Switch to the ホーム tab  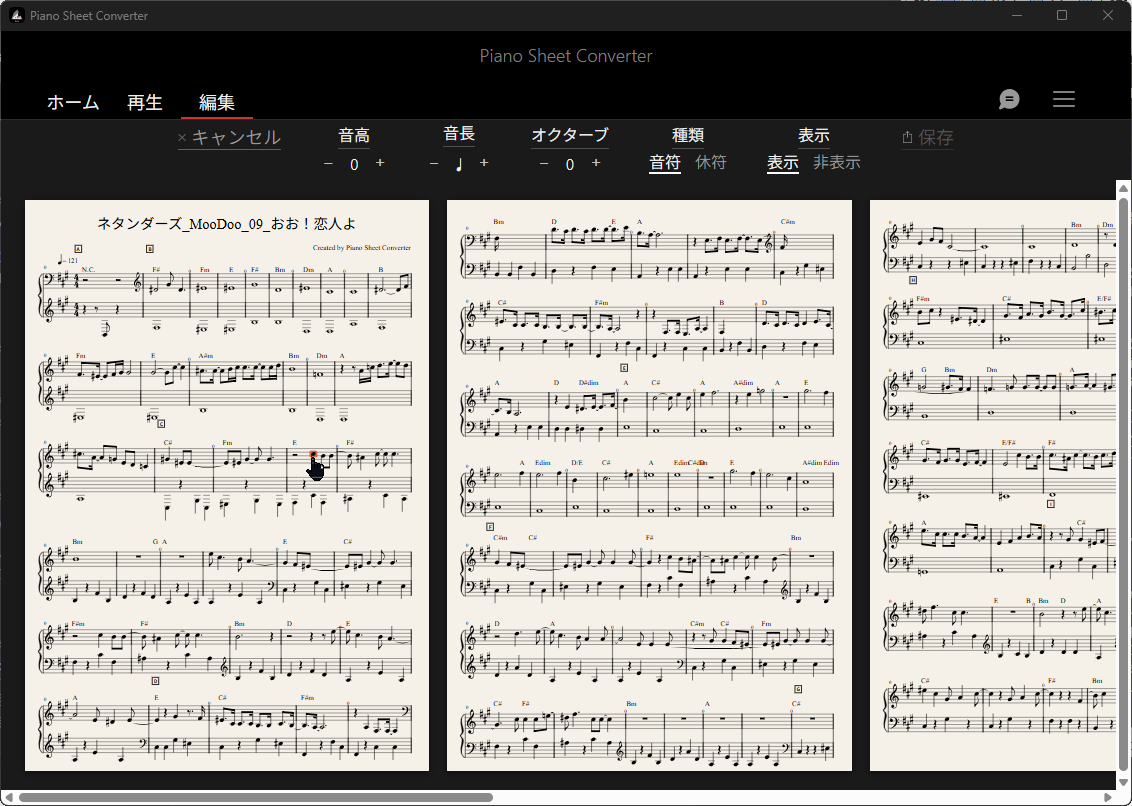click(x=73, y=103)
